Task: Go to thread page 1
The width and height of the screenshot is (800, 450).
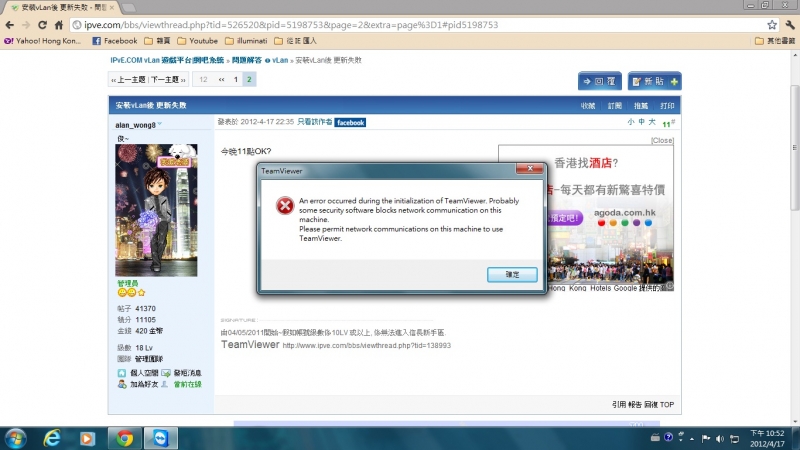Action: pyautogui.click(x=236, y=80)
